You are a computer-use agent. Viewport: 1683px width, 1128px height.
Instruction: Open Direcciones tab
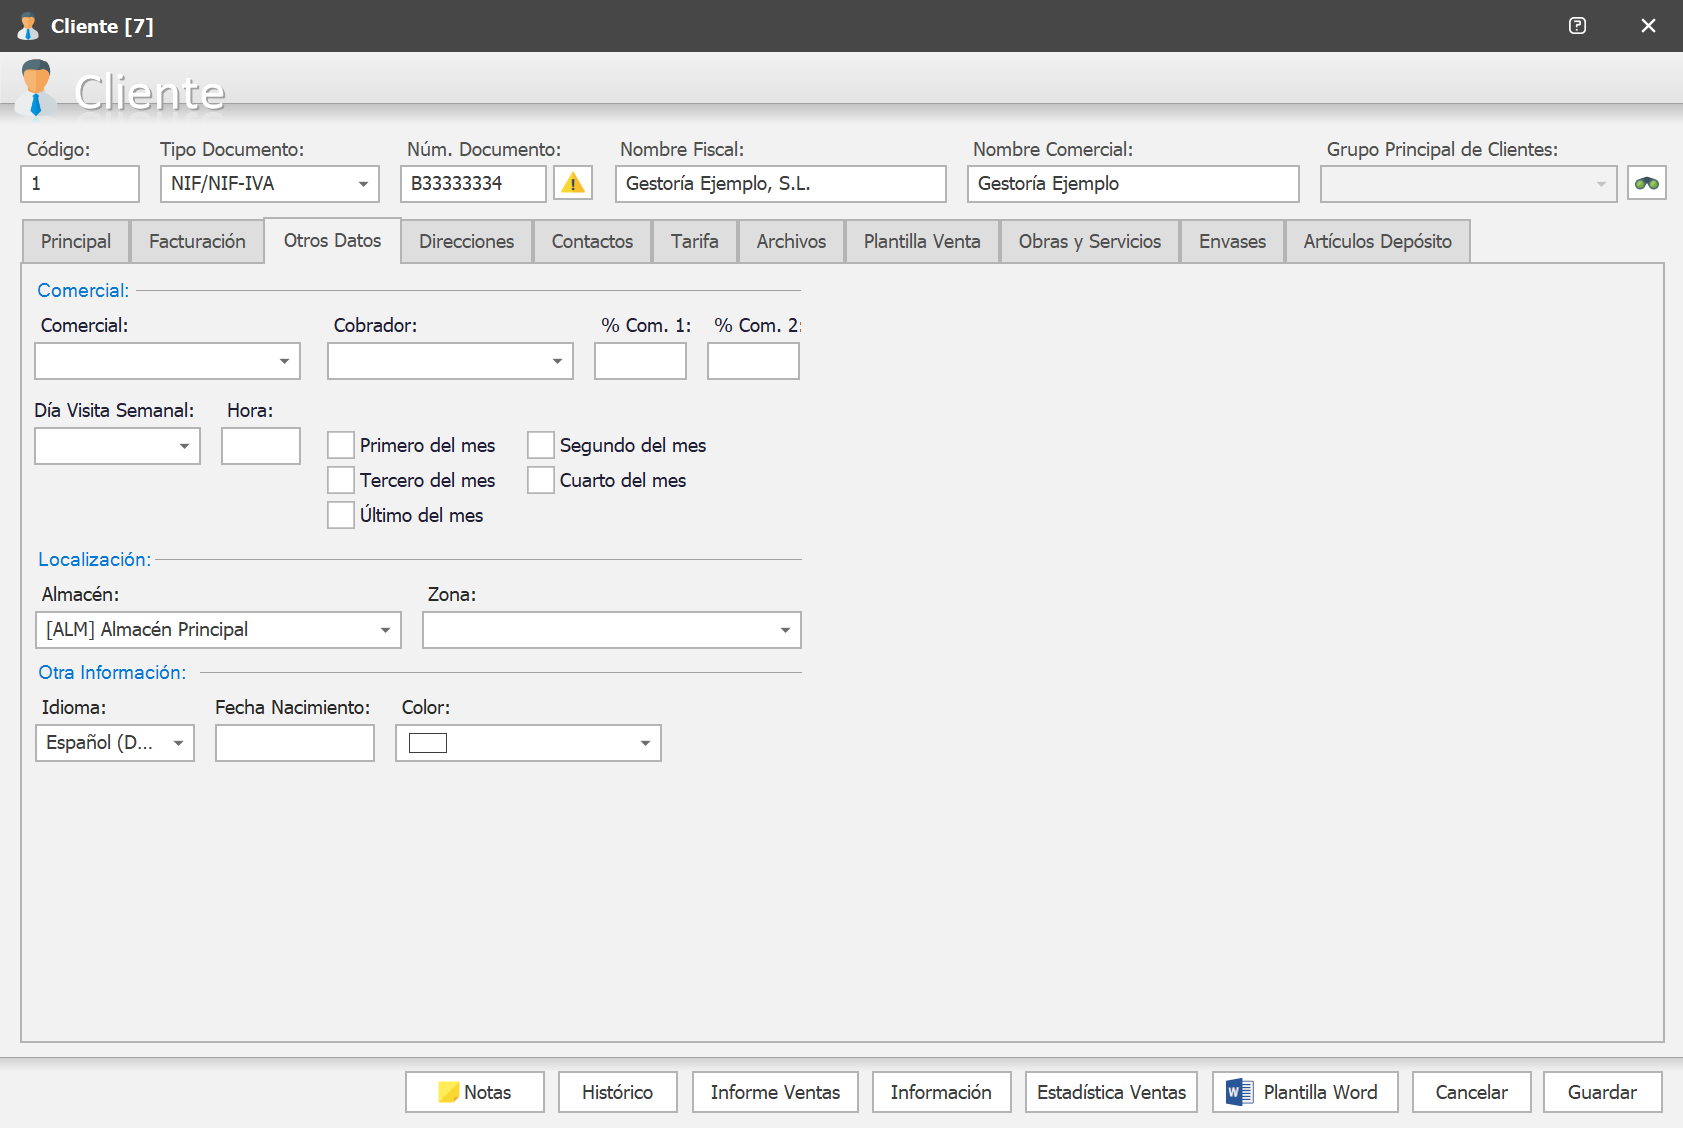466,241
